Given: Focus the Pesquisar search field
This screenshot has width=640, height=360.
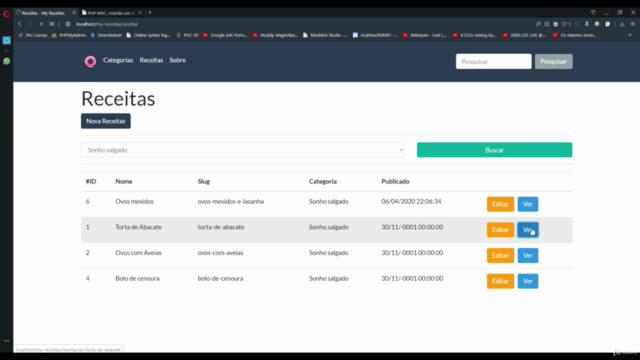Looking at the screenshot, I should [x=493, y=61].
